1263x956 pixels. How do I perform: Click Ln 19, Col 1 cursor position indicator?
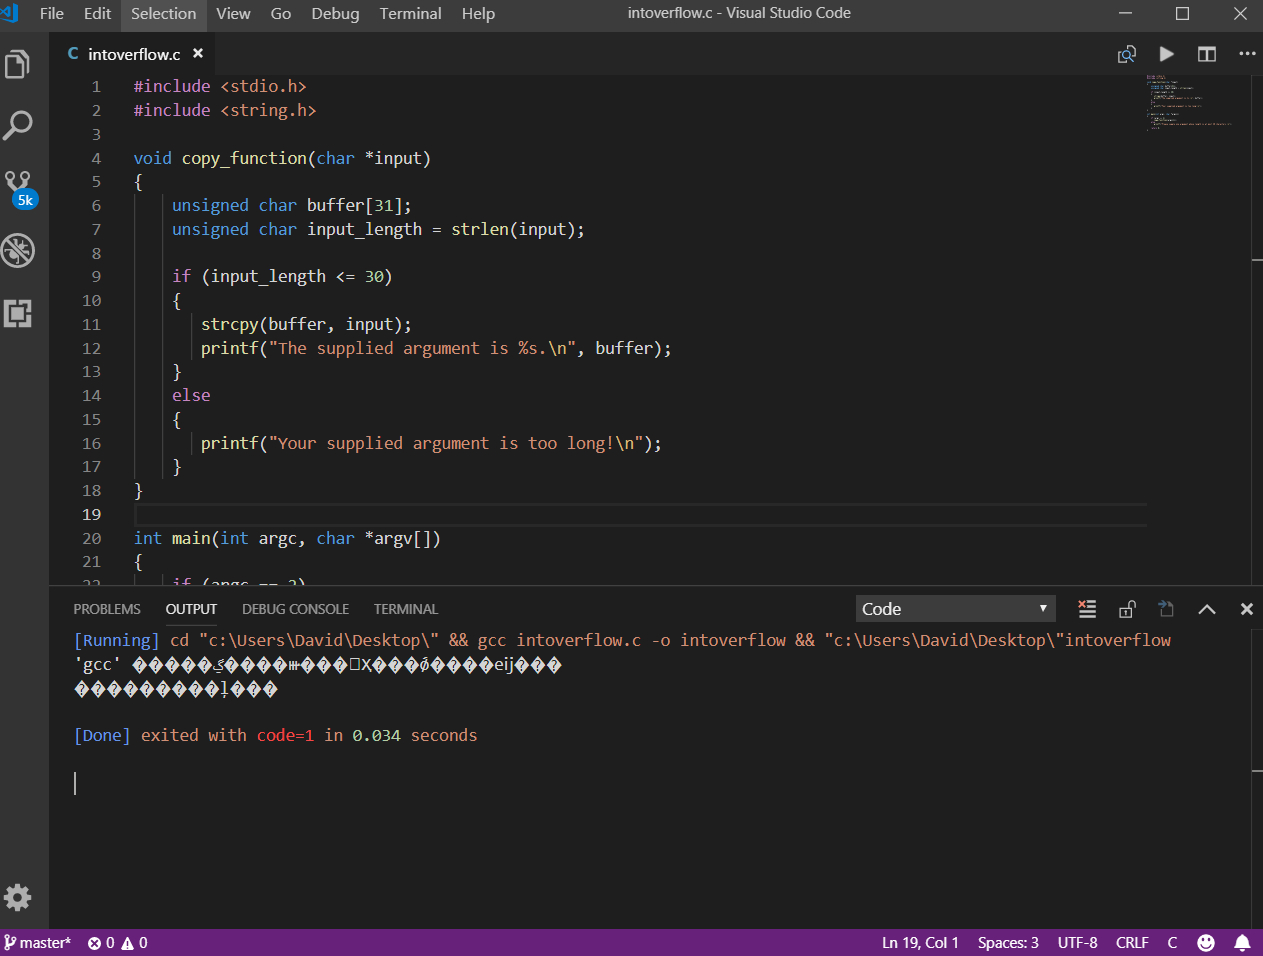coord(920,943)
